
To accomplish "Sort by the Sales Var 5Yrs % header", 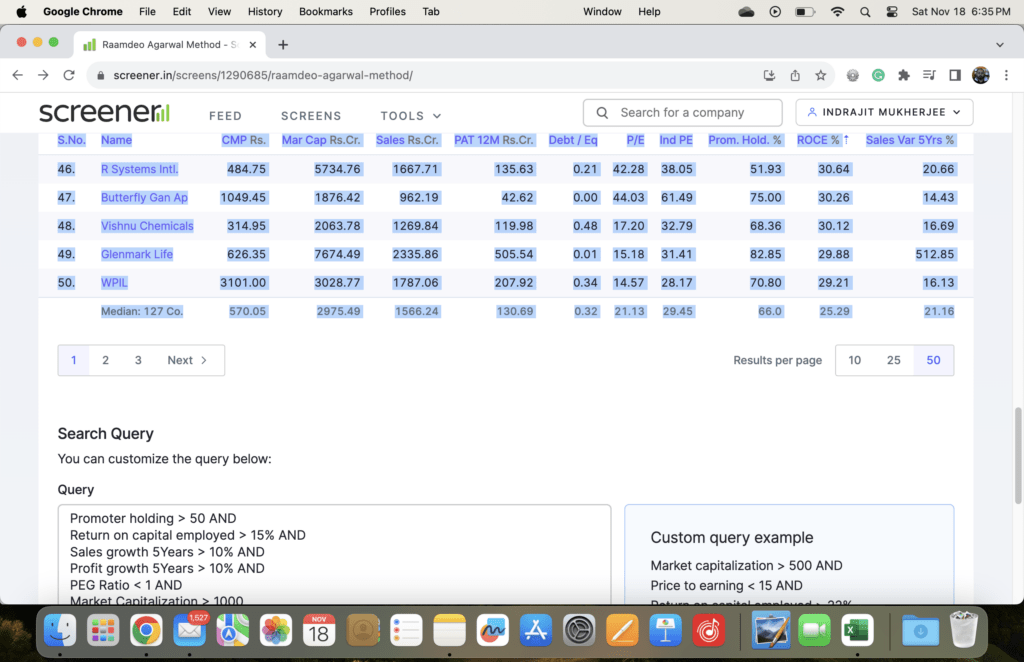I will (x=910, y=140).
